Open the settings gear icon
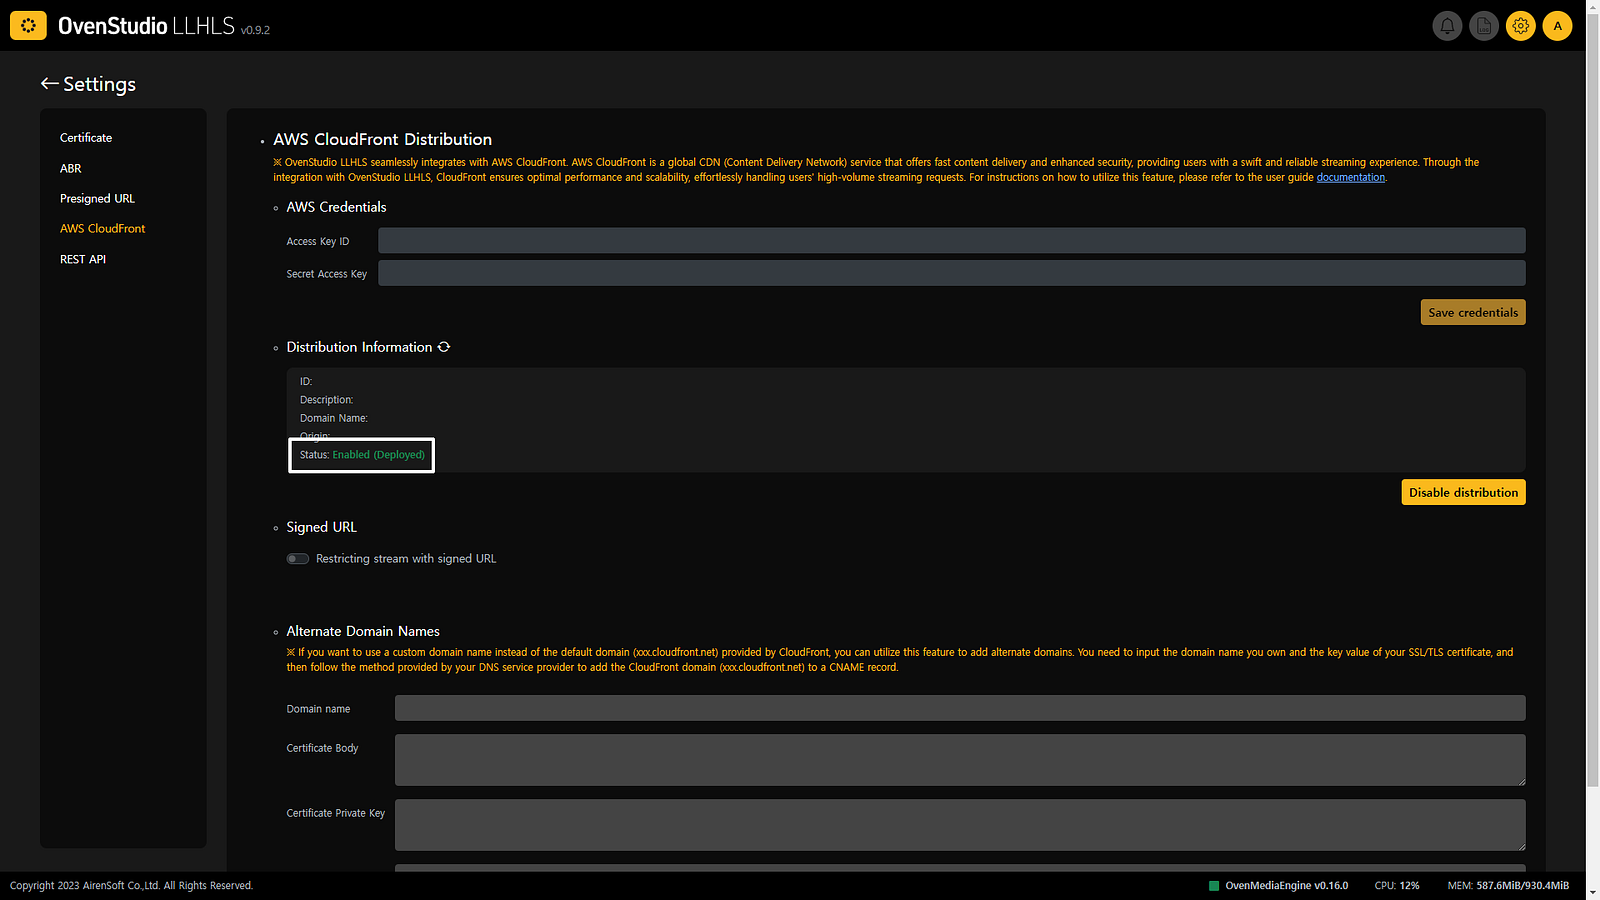 [x=1521, y=26]
